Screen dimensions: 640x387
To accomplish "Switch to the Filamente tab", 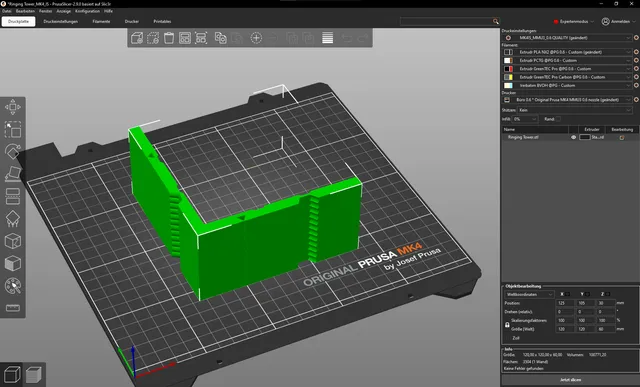I will (x=101, y=21).
